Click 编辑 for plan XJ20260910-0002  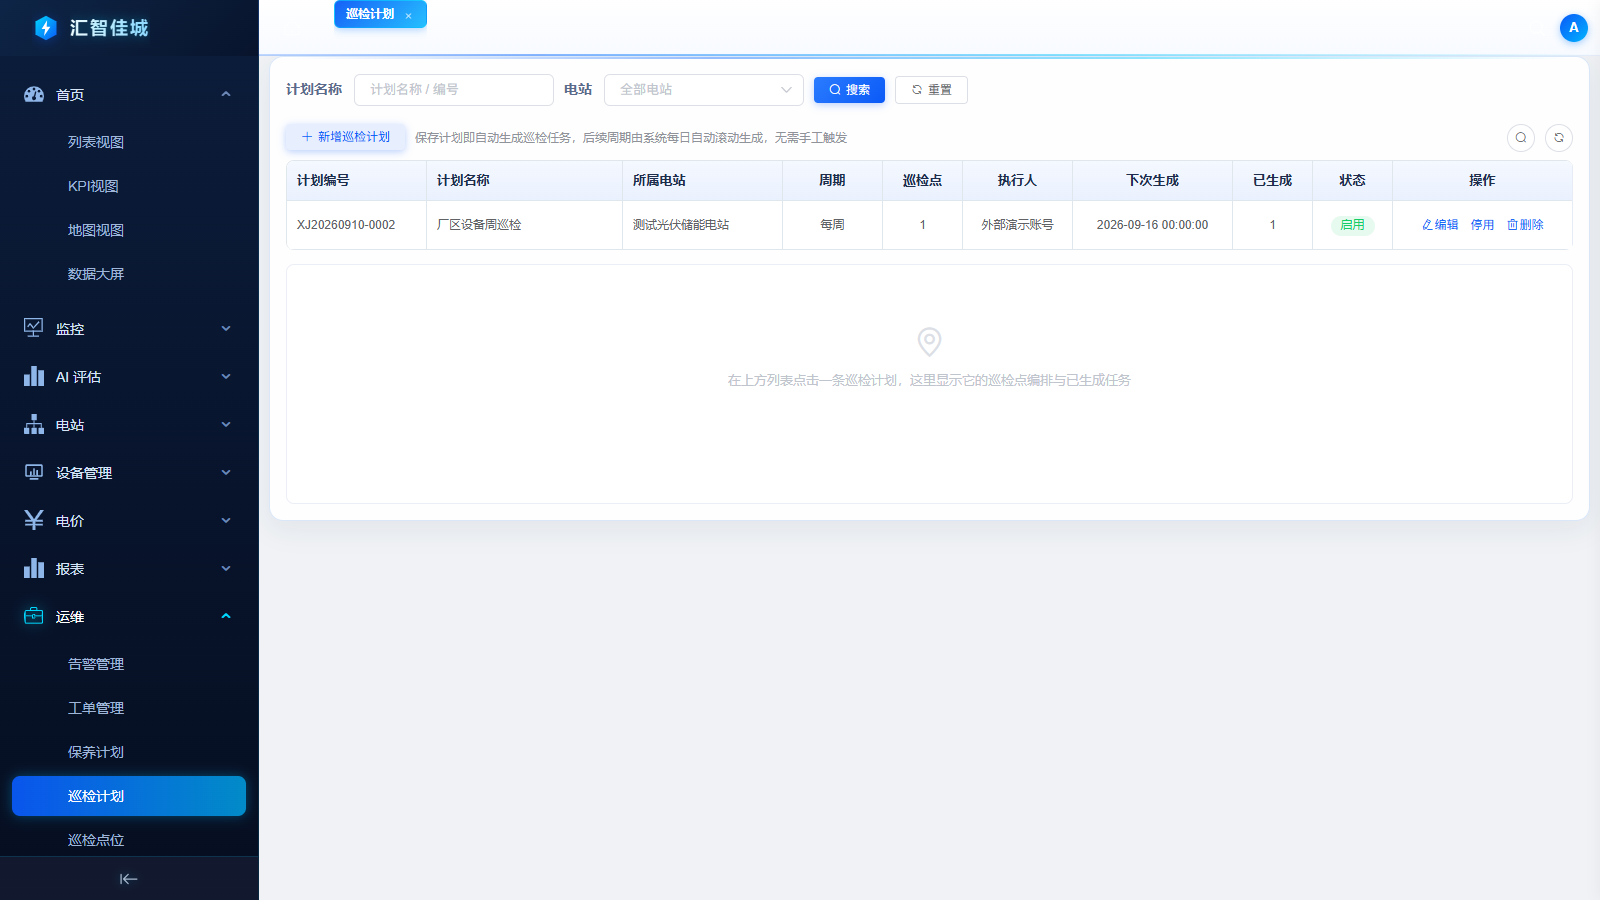click(x=1440, y=225)
